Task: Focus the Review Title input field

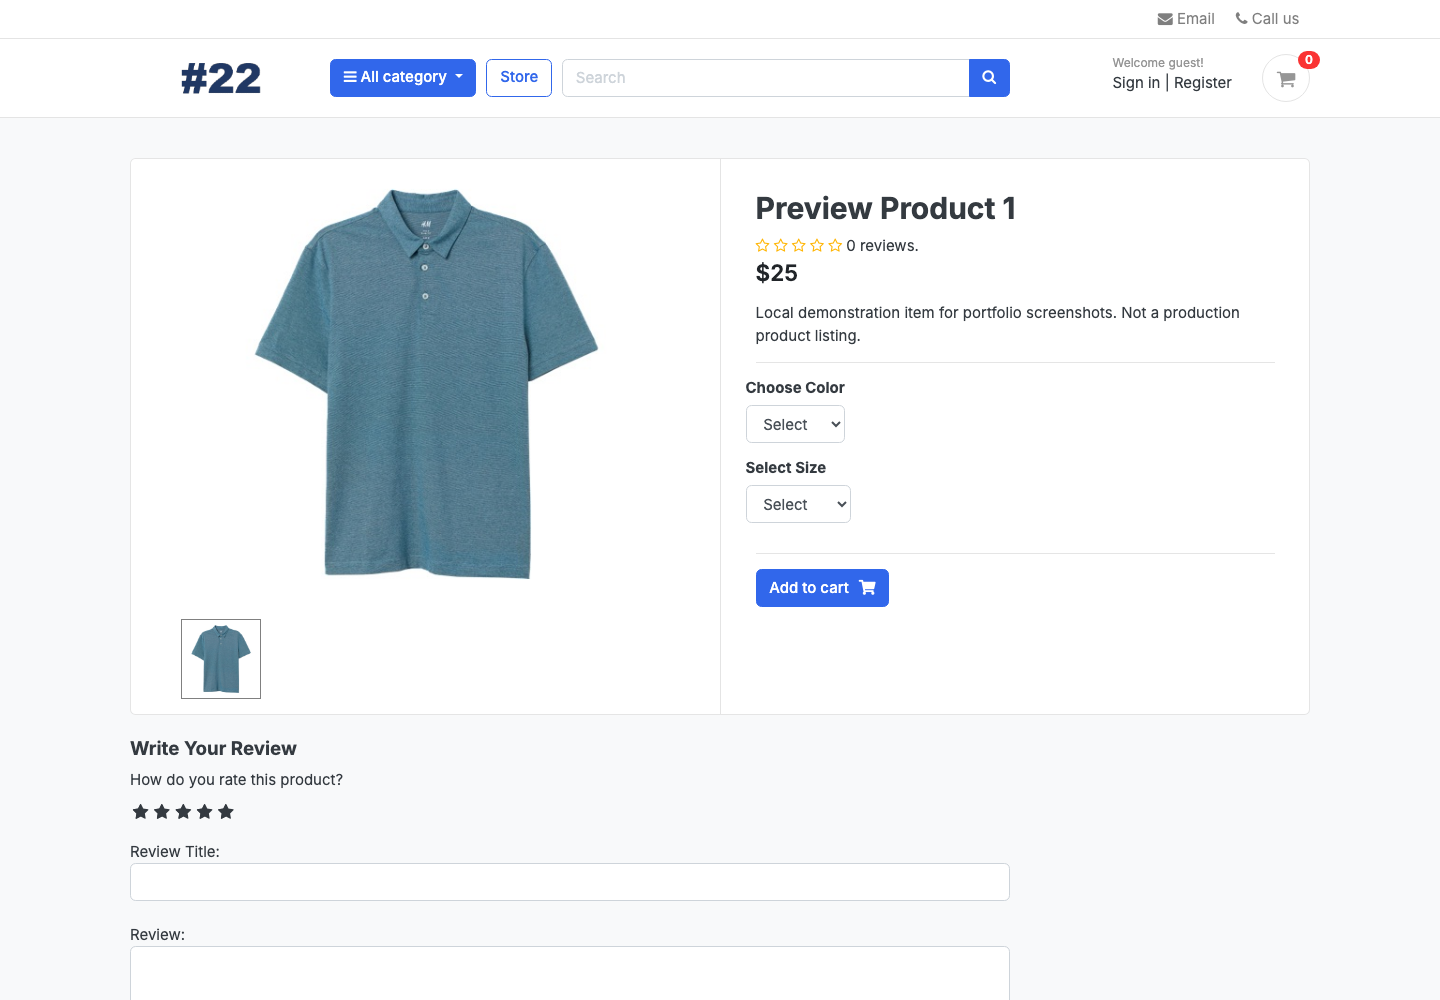Action: coord(570,882)
